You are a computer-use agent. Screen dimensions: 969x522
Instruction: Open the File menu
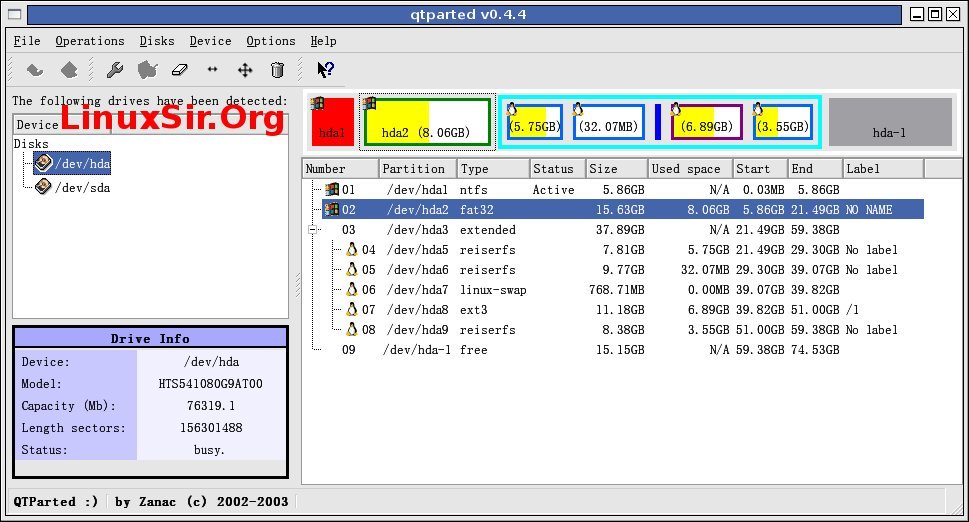(27, 41)
